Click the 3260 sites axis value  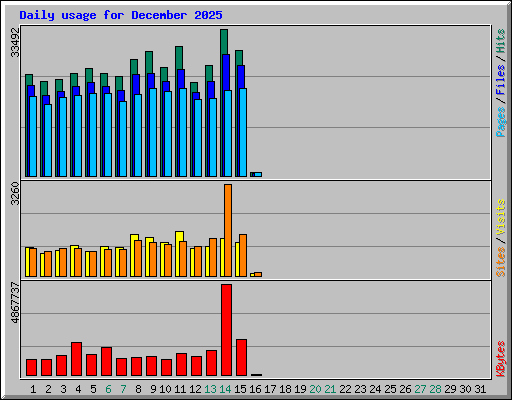coord(15,194)
